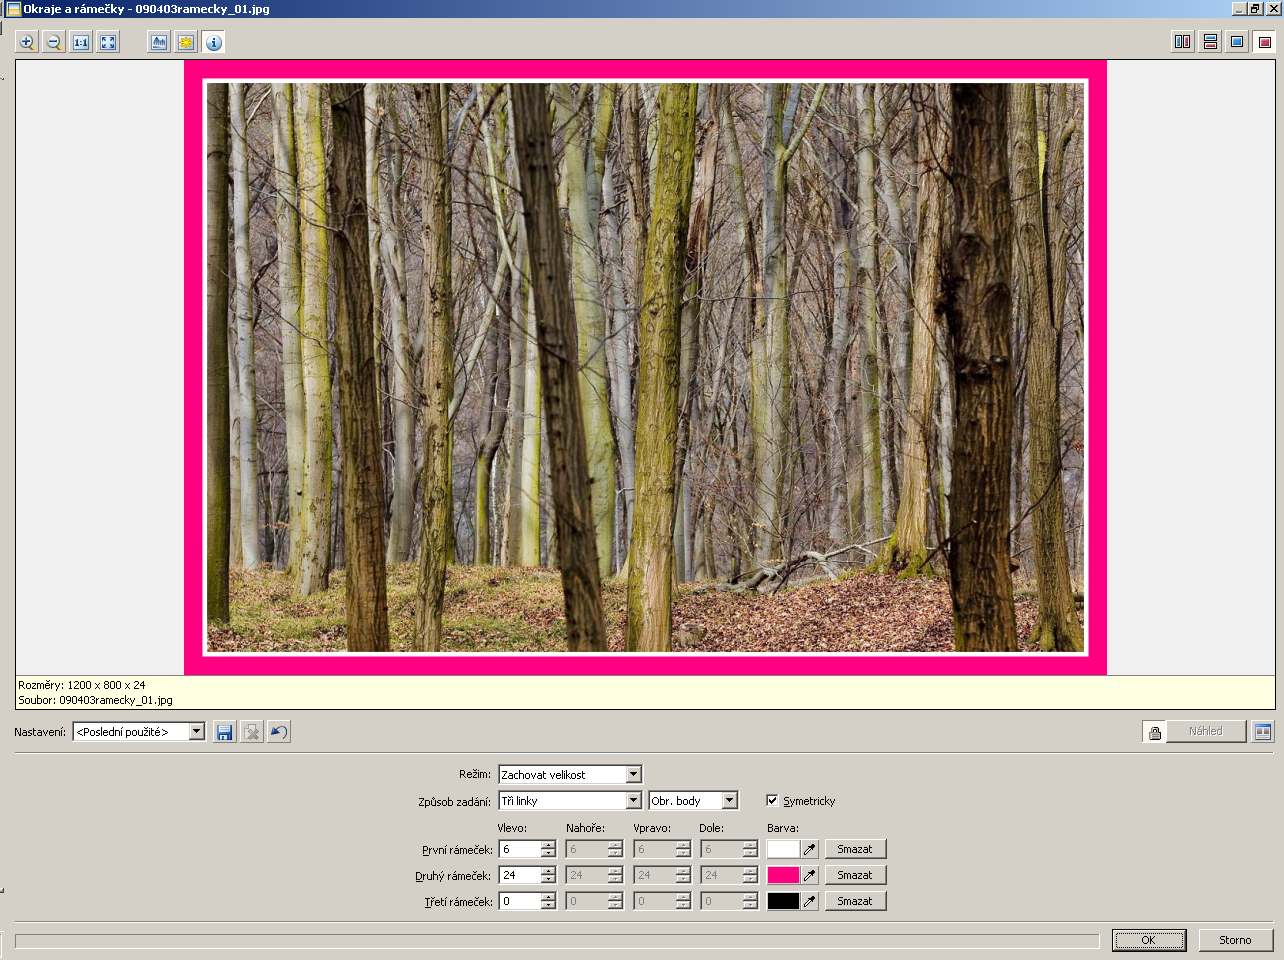Click the save settings floppy icon

click(224, 732)
